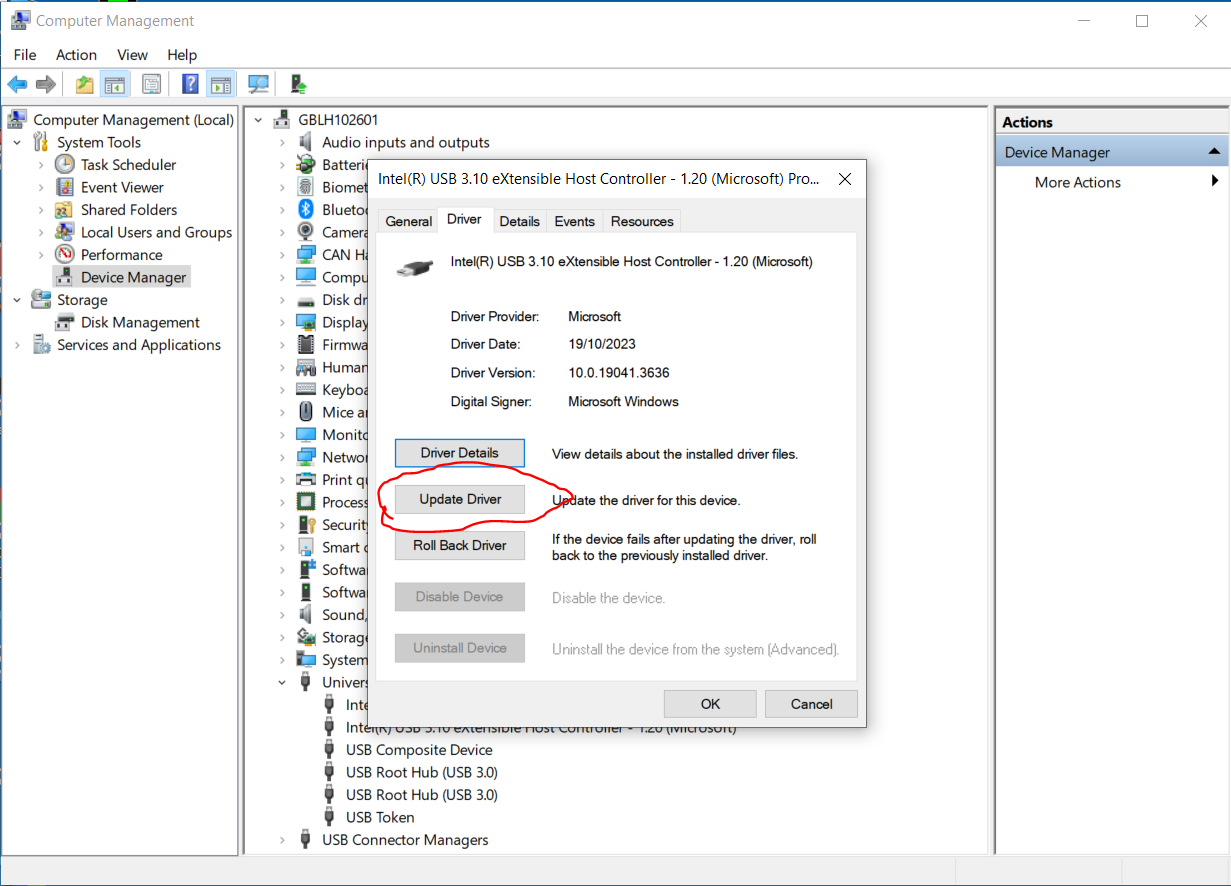Select the first USB Root Hub (USB 3.0)
Viewport: 1231px width, 886px height.
422,772
